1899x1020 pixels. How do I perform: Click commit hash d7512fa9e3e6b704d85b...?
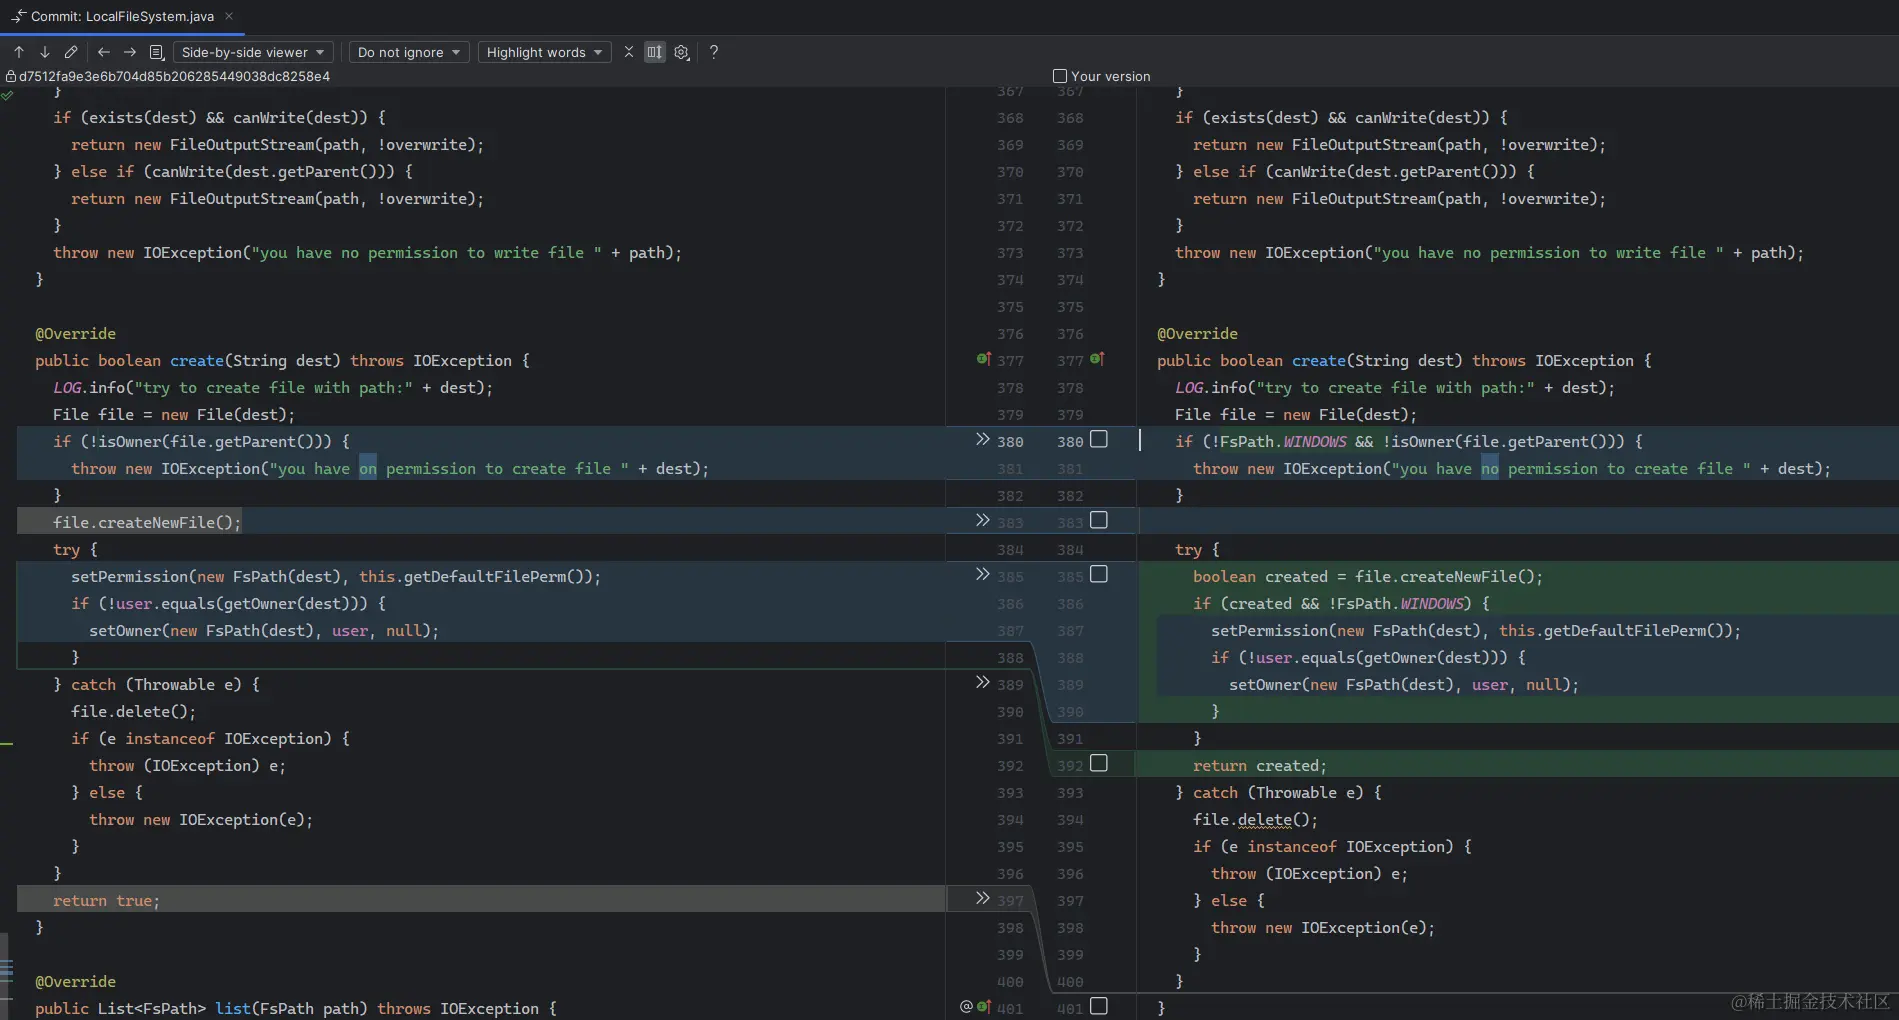point(174,76)
